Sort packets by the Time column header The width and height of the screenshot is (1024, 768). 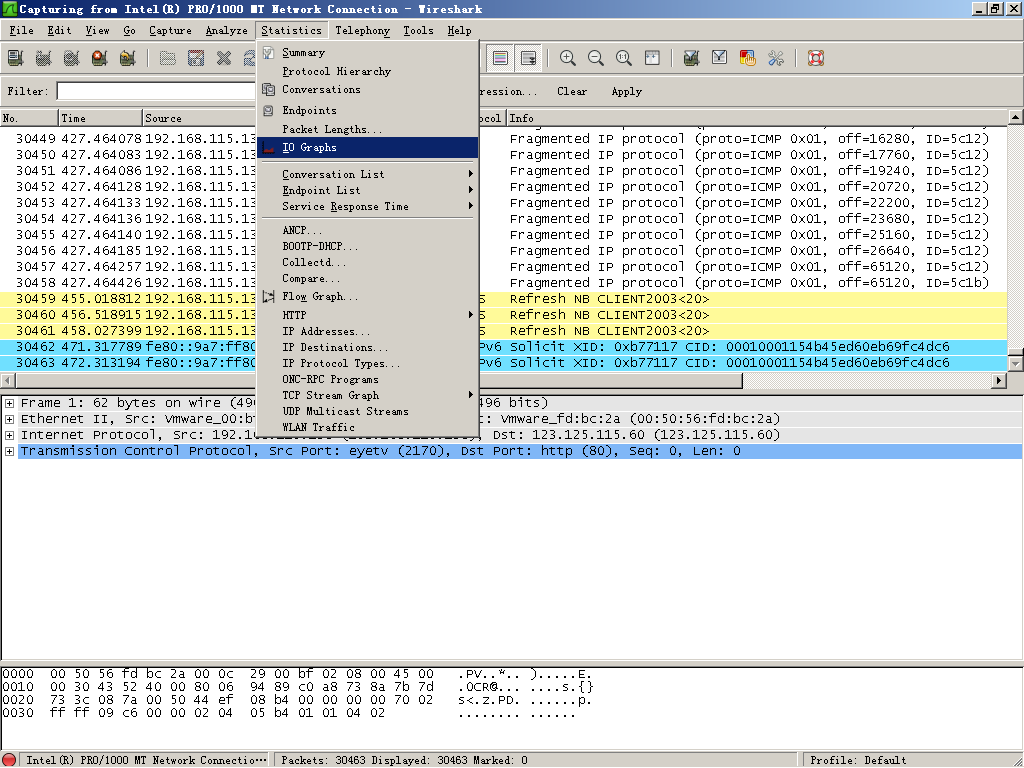tap(100, 118)
